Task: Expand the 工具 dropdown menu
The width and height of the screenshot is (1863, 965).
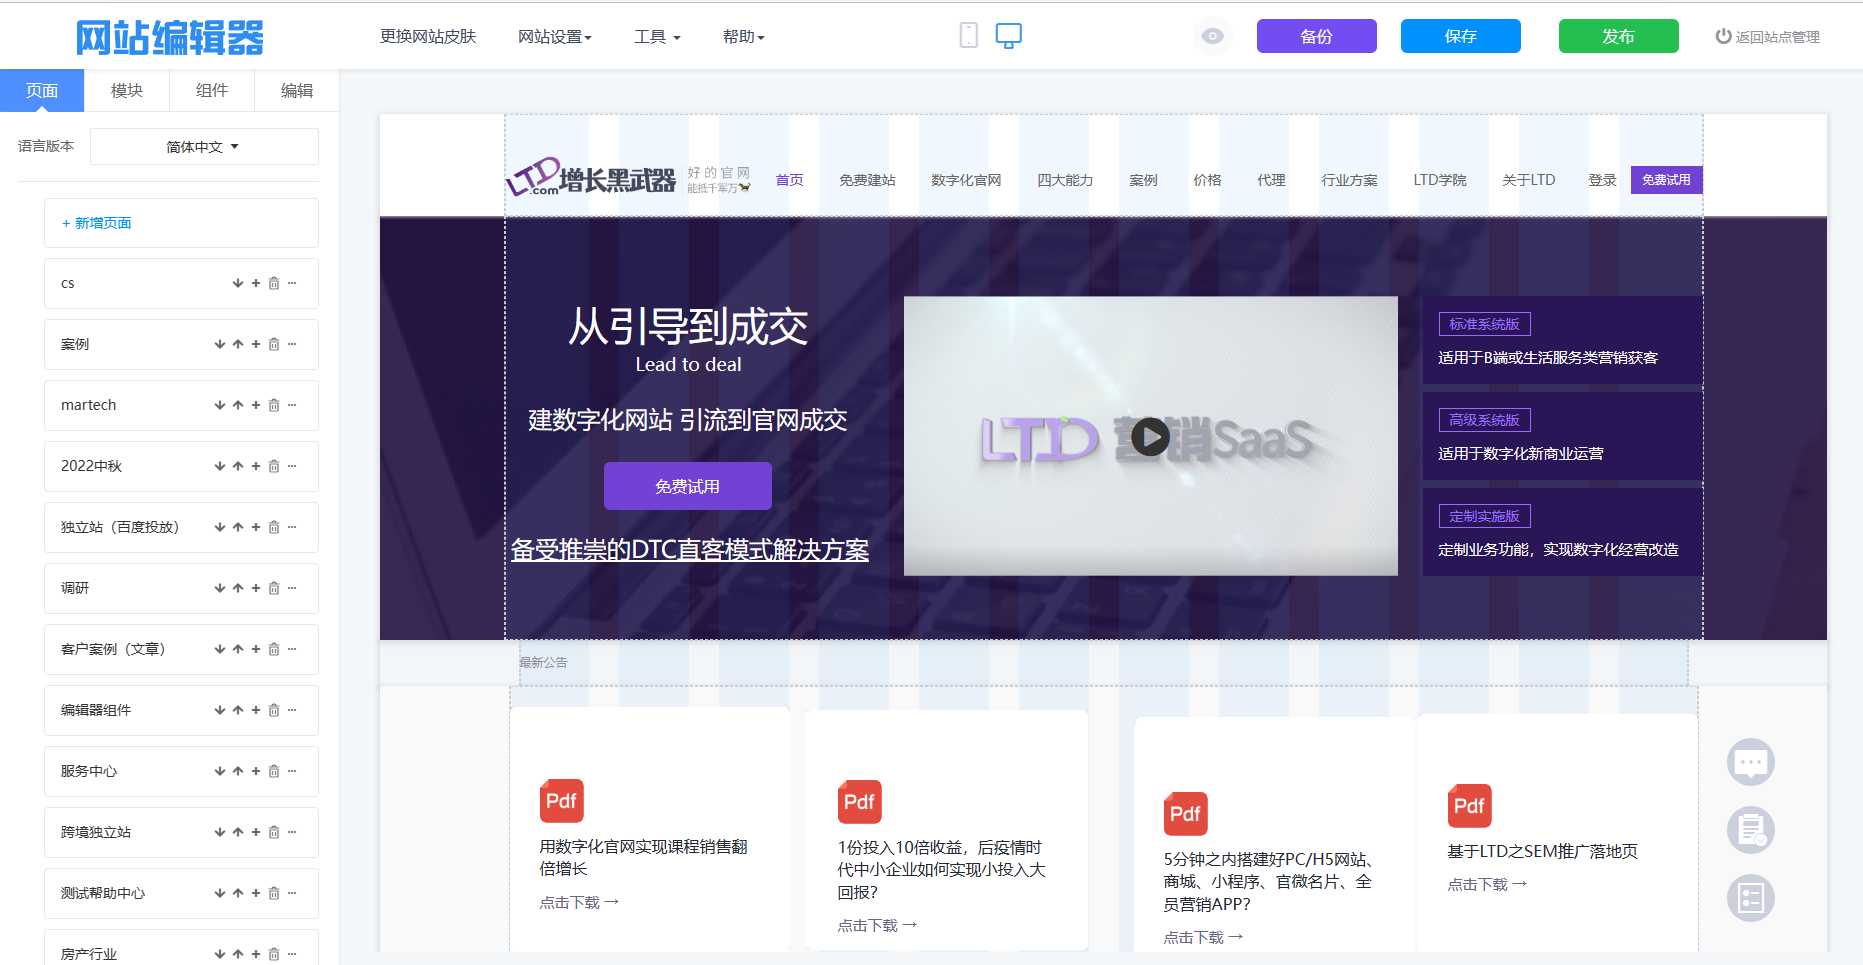Action: tap(656, 37)
